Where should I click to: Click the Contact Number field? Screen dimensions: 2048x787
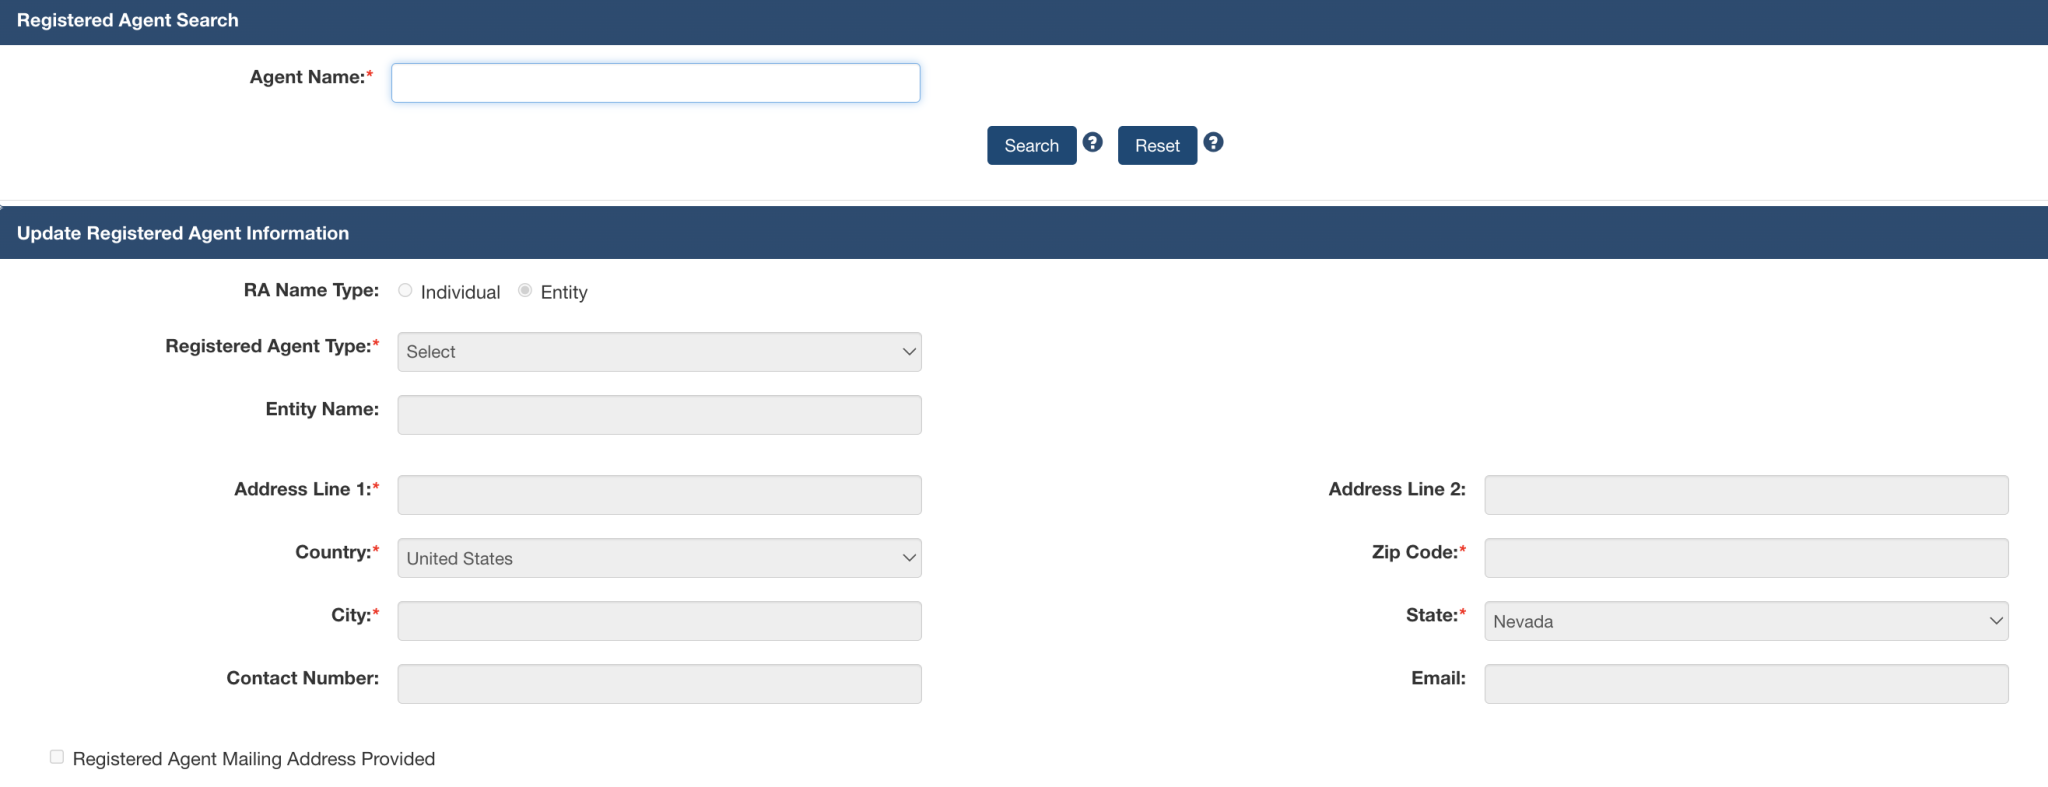(658, 684)
